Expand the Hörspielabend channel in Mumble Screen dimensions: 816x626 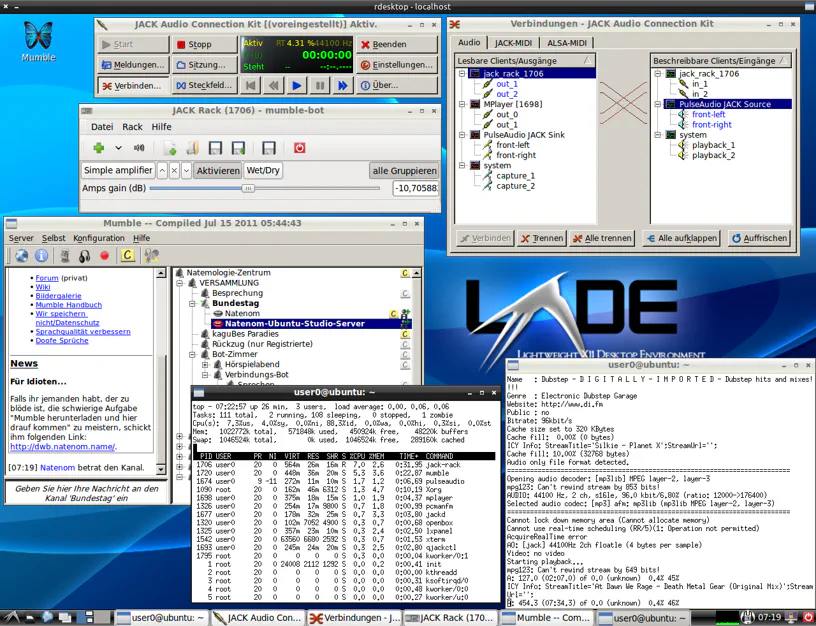click(x=205, y=365)
